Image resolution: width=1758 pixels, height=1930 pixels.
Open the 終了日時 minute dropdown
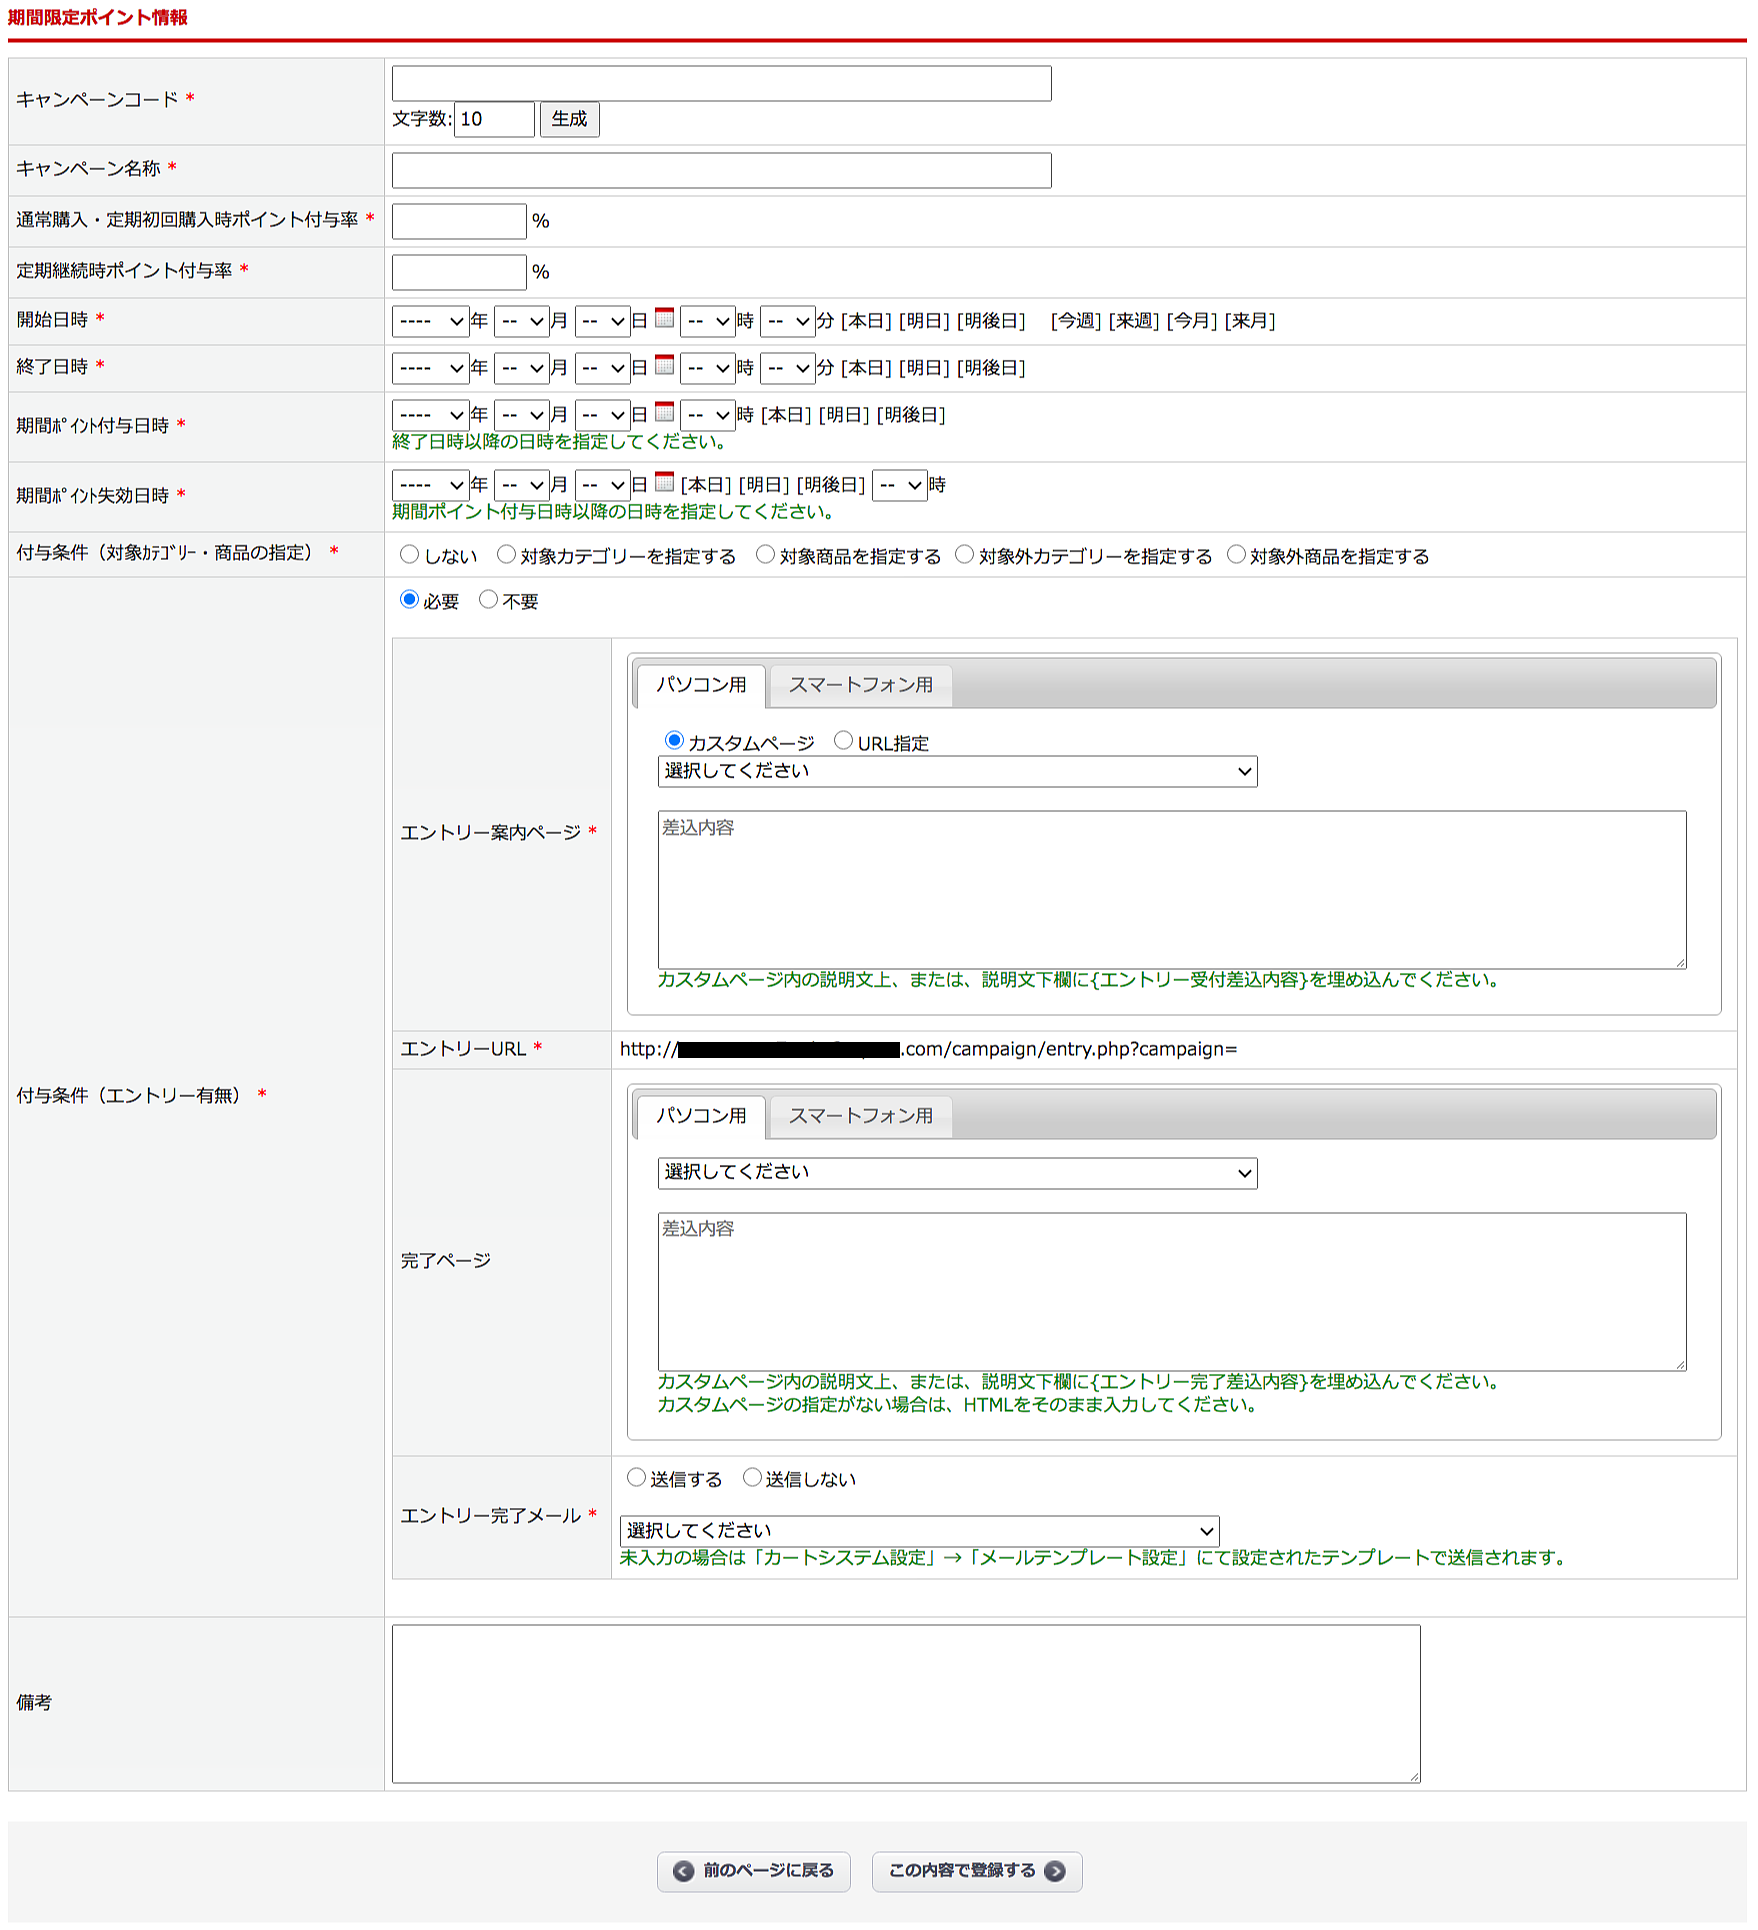pyautogui.click(x=787, y=368)
